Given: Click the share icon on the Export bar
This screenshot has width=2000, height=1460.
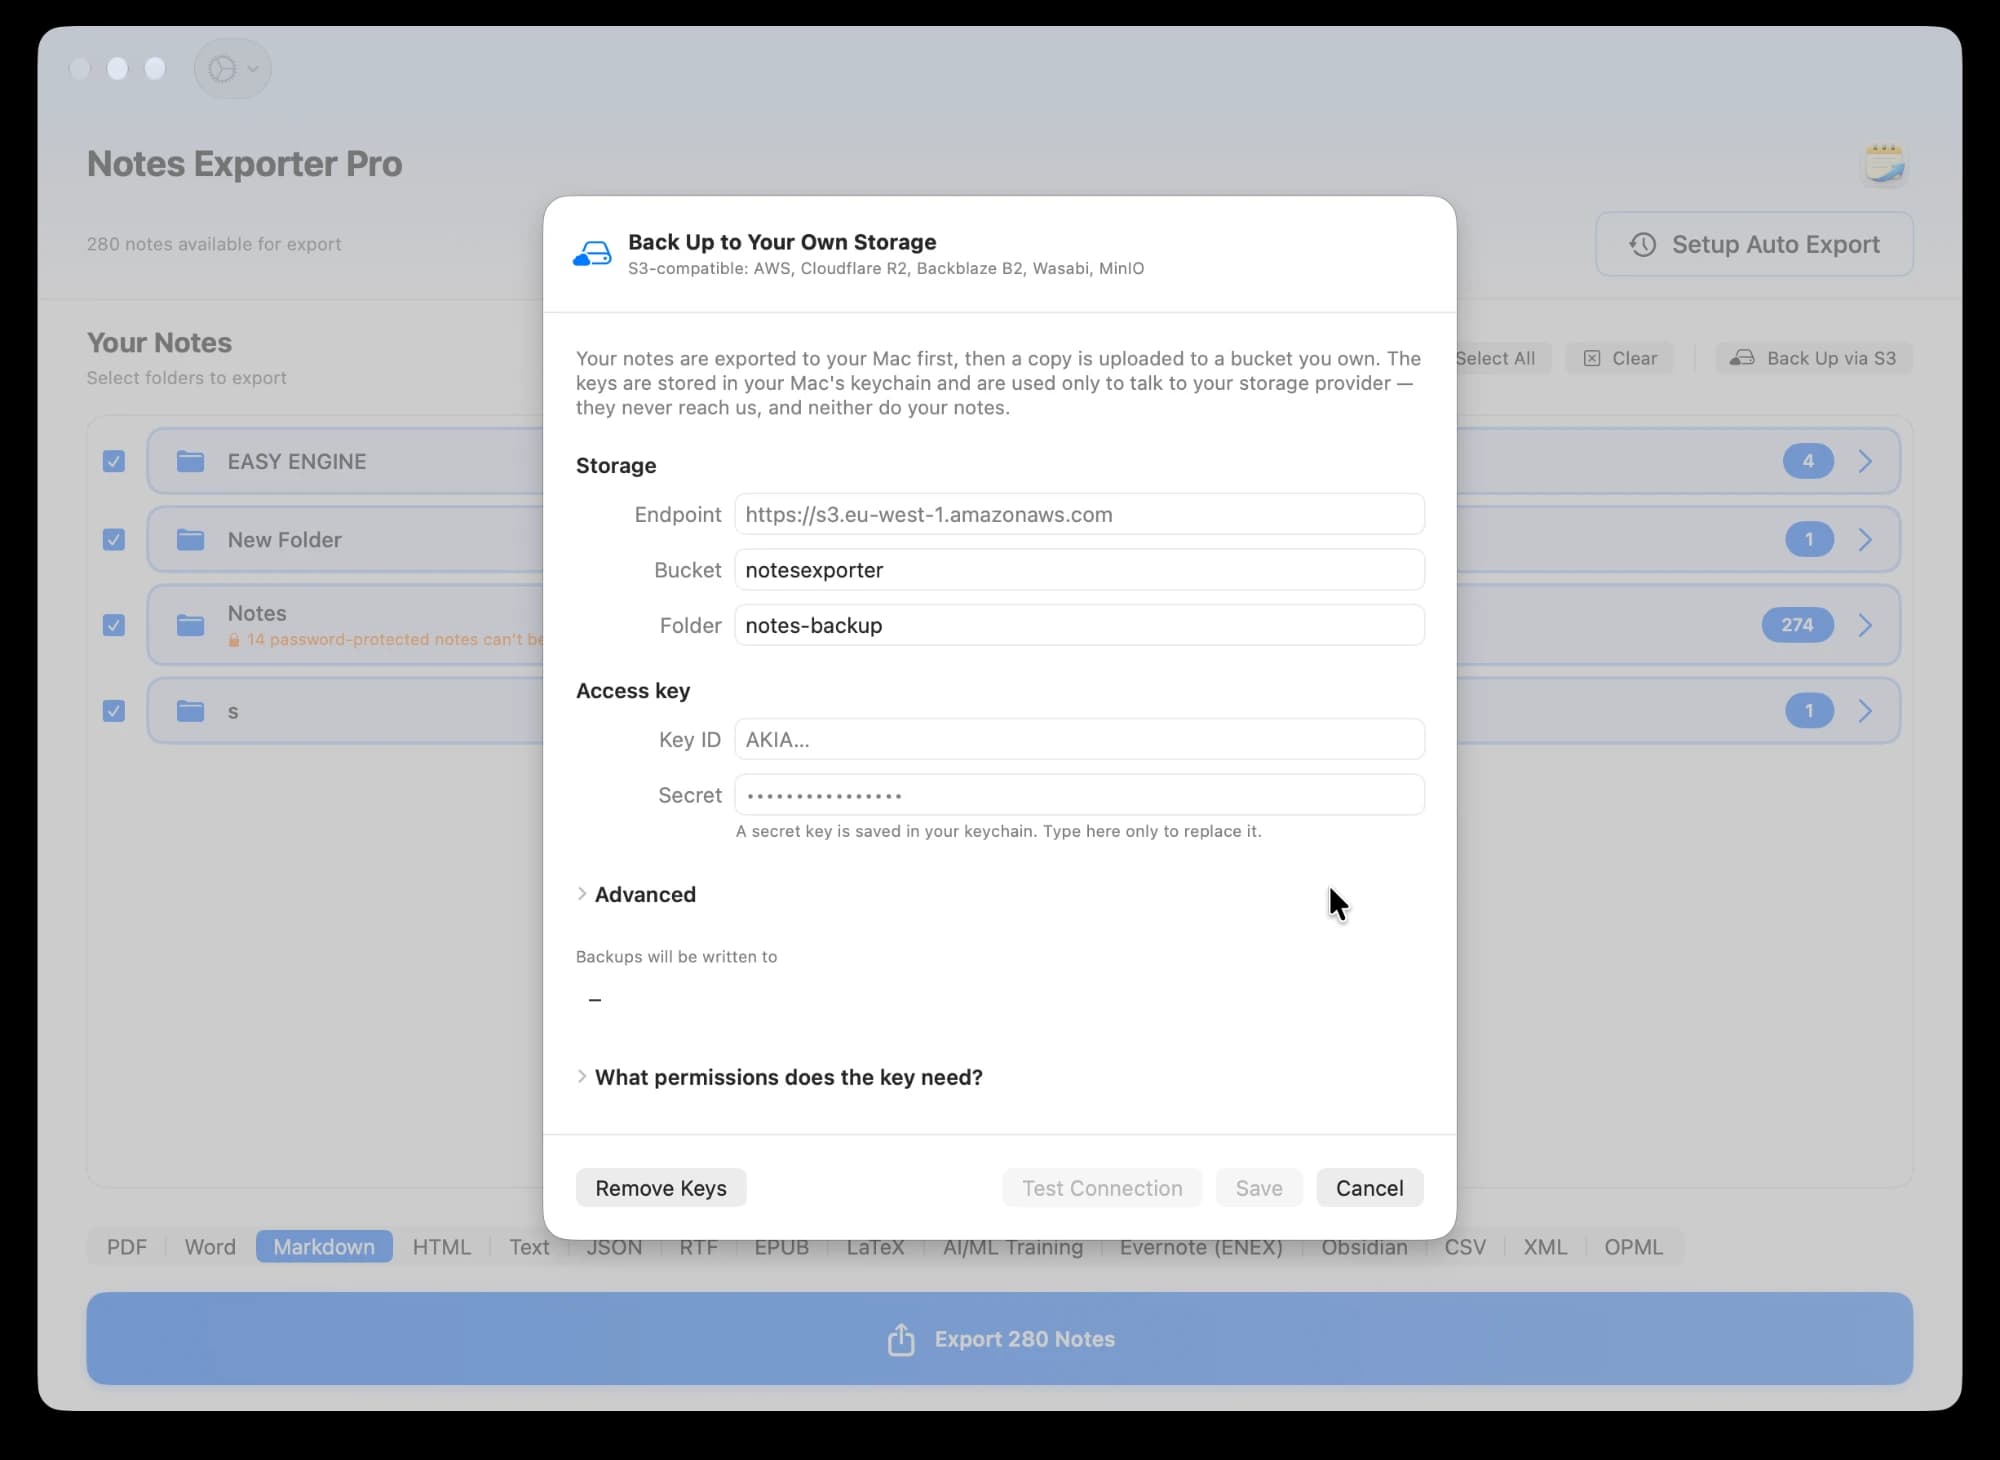Looking at the screenshot, I should coord(901,1339).
